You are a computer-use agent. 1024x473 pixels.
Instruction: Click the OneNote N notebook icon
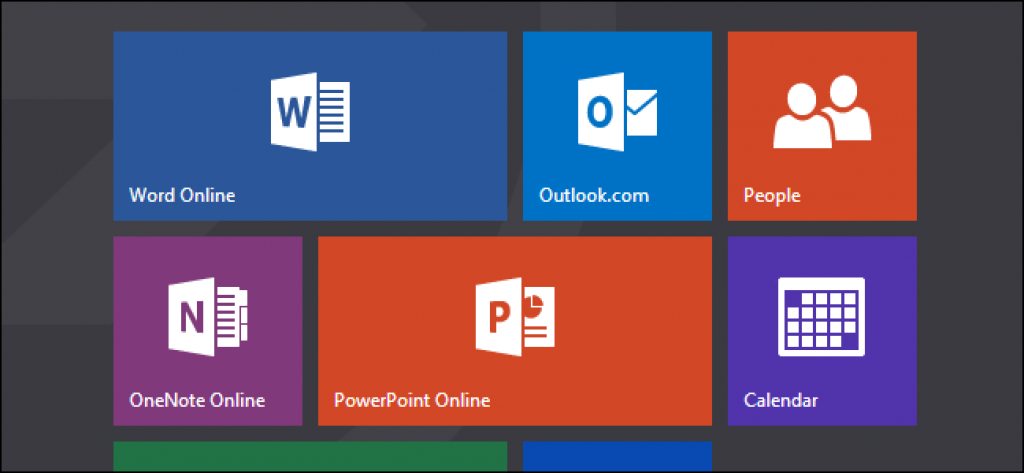click(x=207, y=316)
